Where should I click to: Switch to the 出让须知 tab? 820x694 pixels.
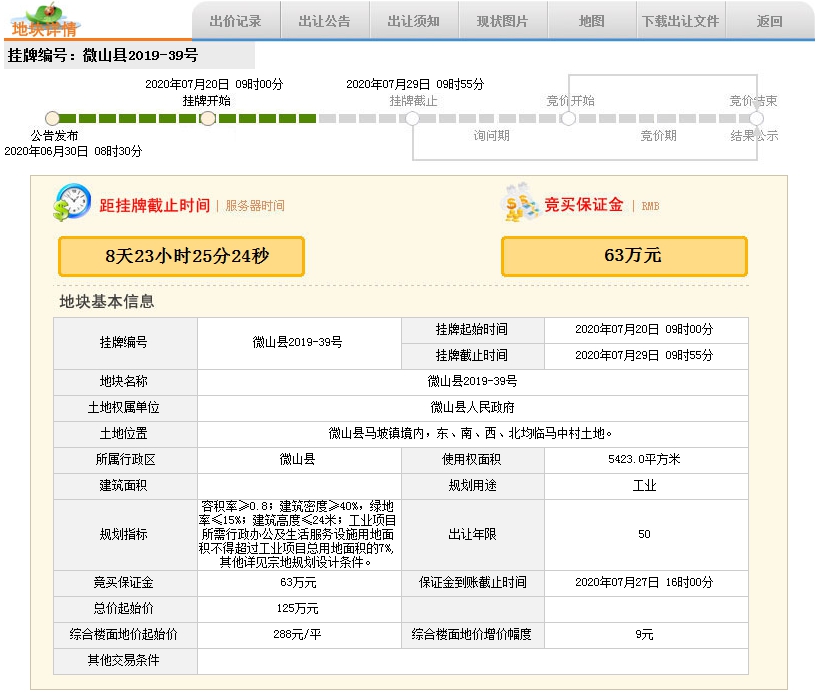point(414,21)
